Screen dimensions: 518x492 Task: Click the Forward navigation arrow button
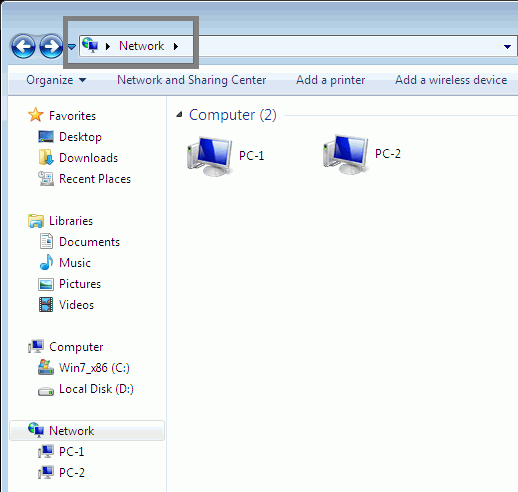pyautogui.click(x=51, y=46)
